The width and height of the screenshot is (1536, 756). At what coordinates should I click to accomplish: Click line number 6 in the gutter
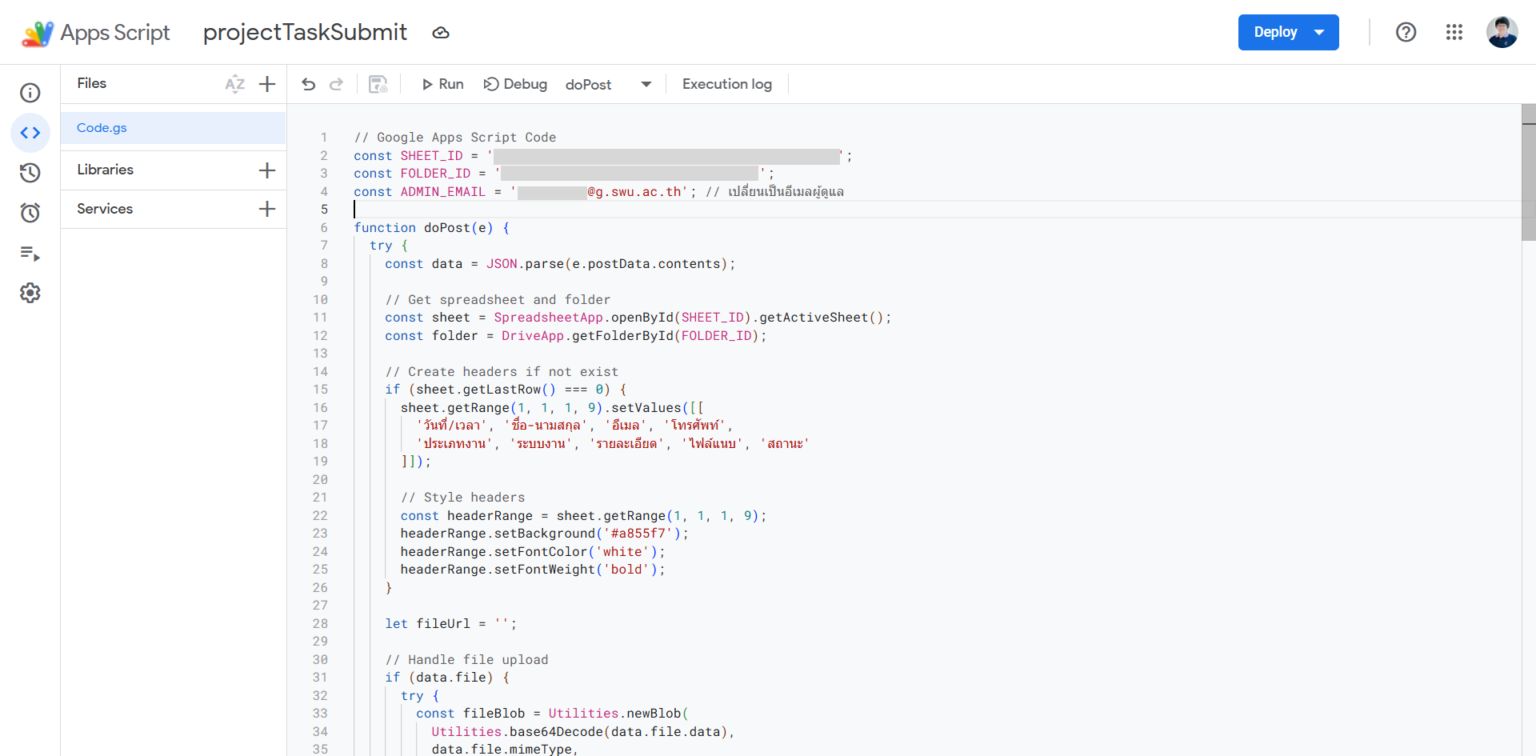(324, 227)
